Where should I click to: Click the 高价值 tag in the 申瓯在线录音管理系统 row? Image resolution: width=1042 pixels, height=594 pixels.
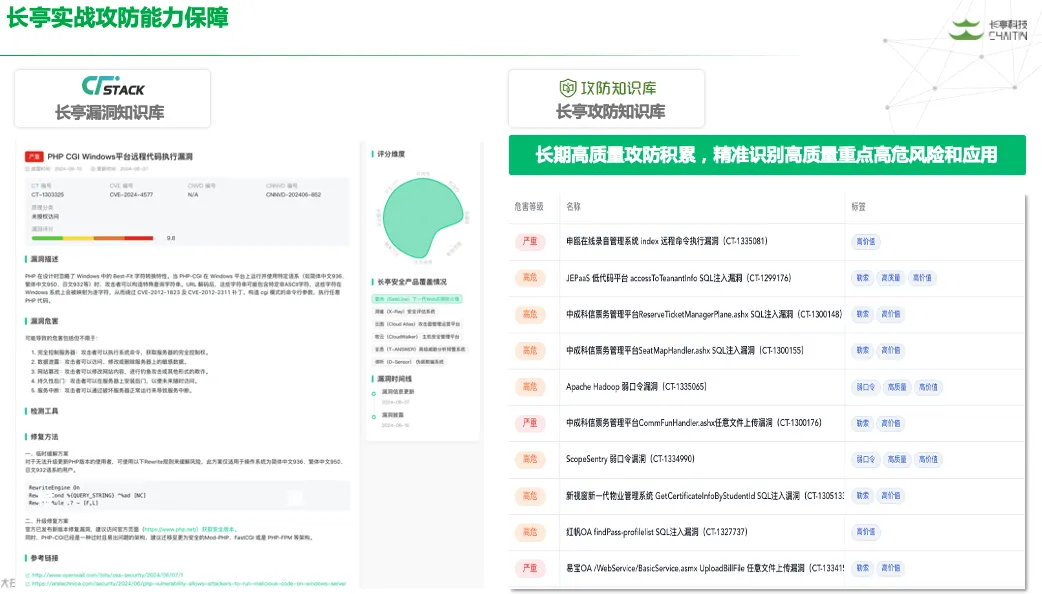click(865, 241)
